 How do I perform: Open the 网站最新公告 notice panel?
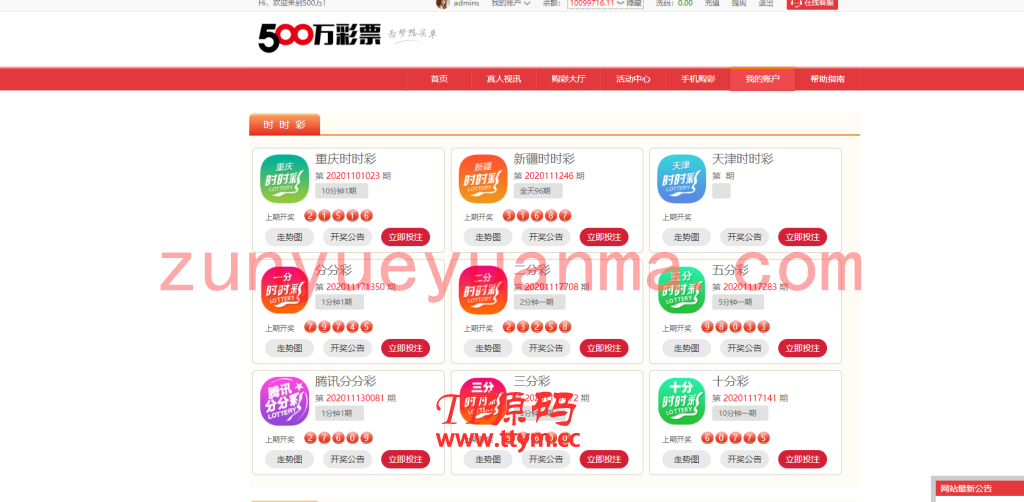(978, 489)
